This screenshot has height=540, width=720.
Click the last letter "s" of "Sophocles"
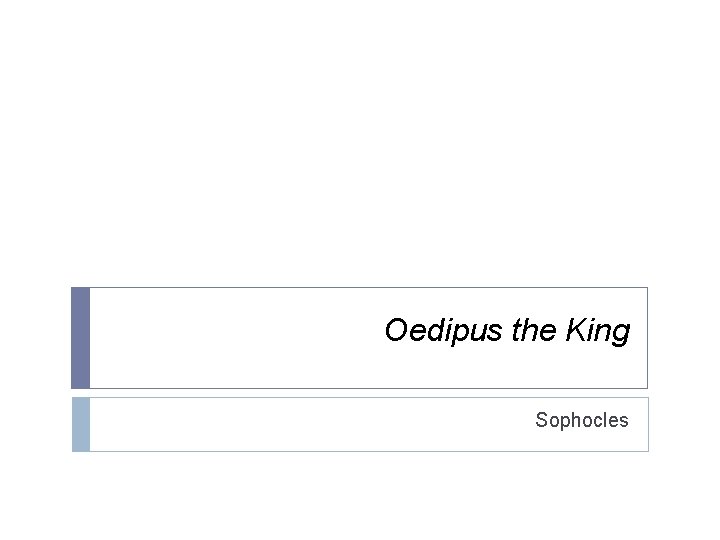pyautogui.click(x=624, y=420)
